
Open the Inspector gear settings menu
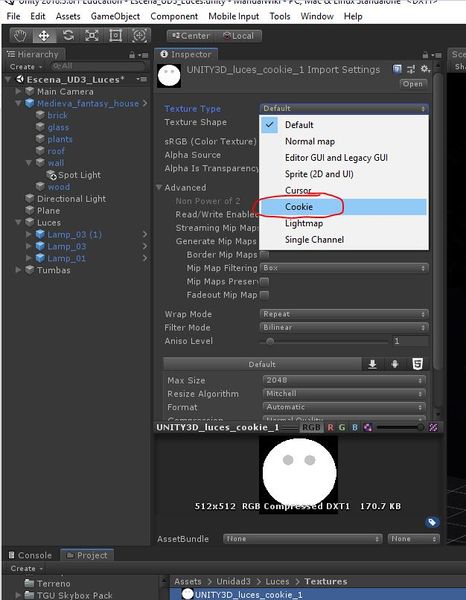click(x=425, y=69)
